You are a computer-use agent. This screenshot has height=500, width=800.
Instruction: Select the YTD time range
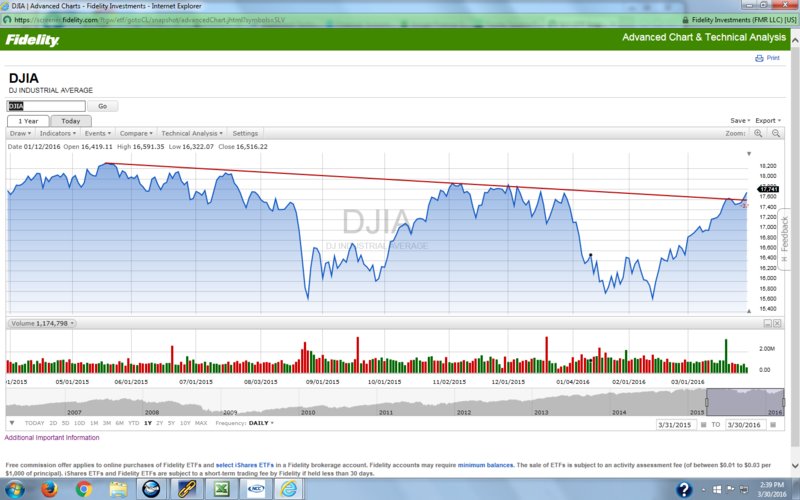(134, 423)
